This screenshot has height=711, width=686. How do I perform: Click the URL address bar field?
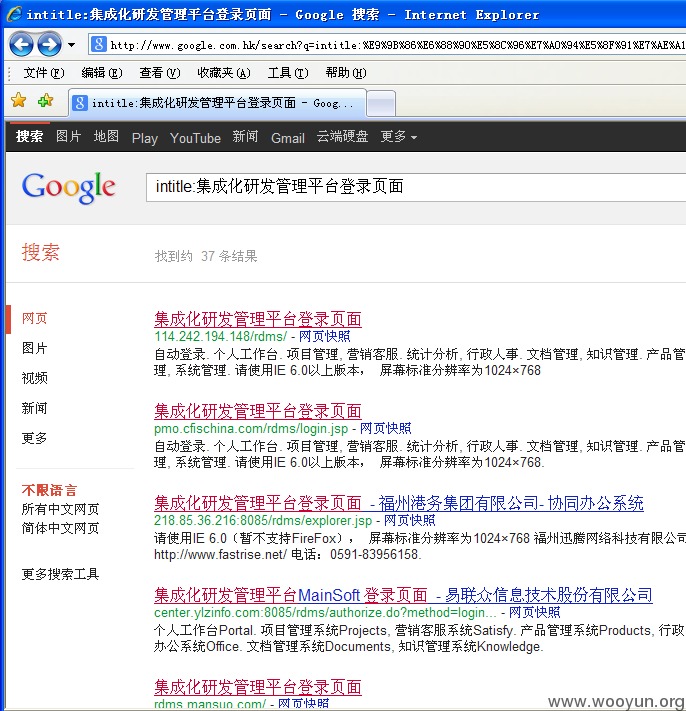387,44
